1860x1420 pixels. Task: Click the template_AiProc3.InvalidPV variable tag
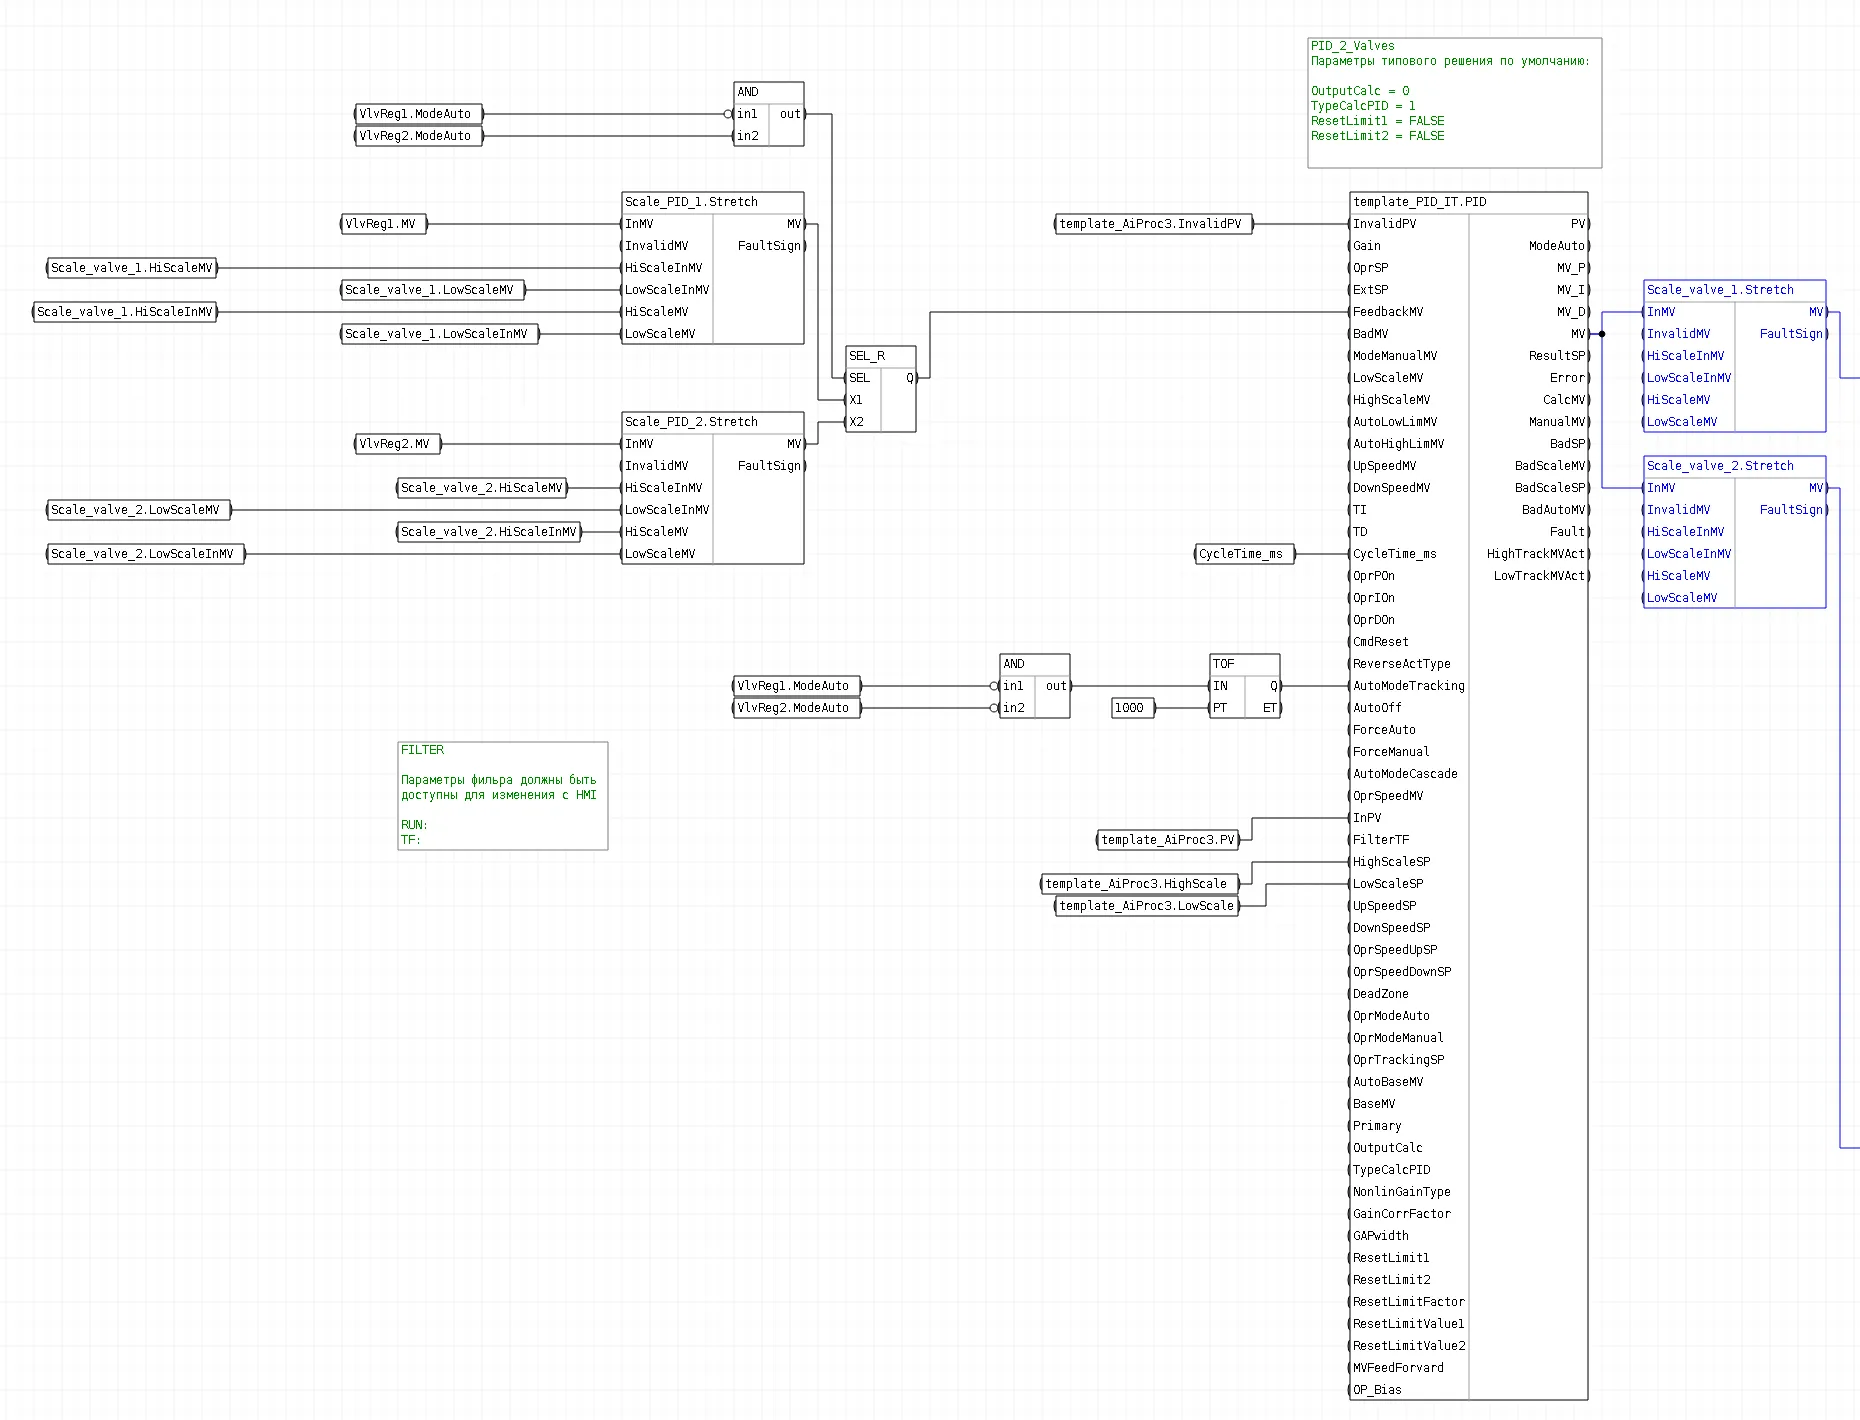(1154, 224)
